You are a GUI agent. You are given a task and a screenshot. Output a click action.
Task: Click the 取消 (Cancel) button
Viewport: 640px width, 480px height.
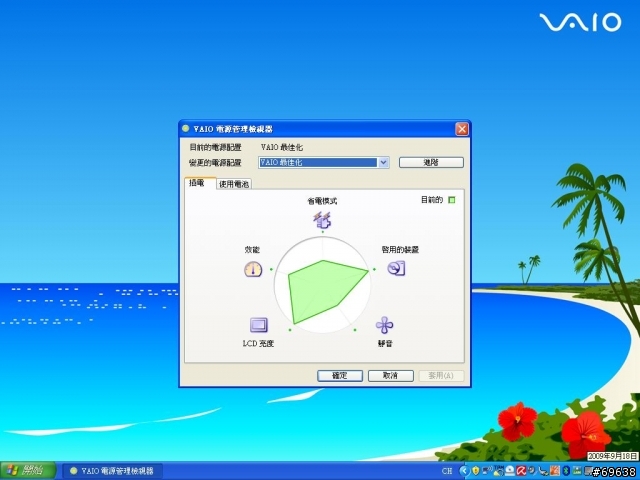391,376
